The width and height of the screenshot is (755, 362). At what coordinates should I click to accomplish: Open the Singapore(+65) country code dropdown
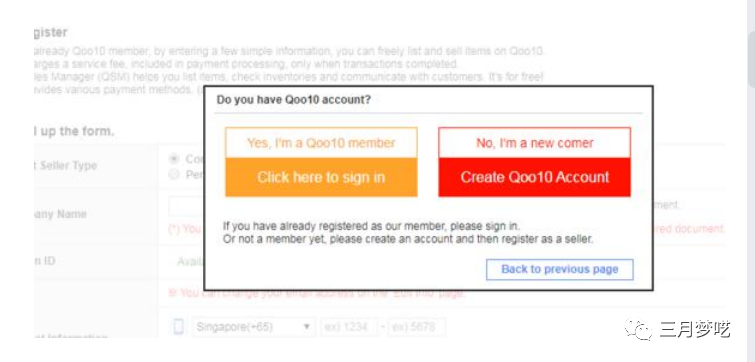point(254,327)
